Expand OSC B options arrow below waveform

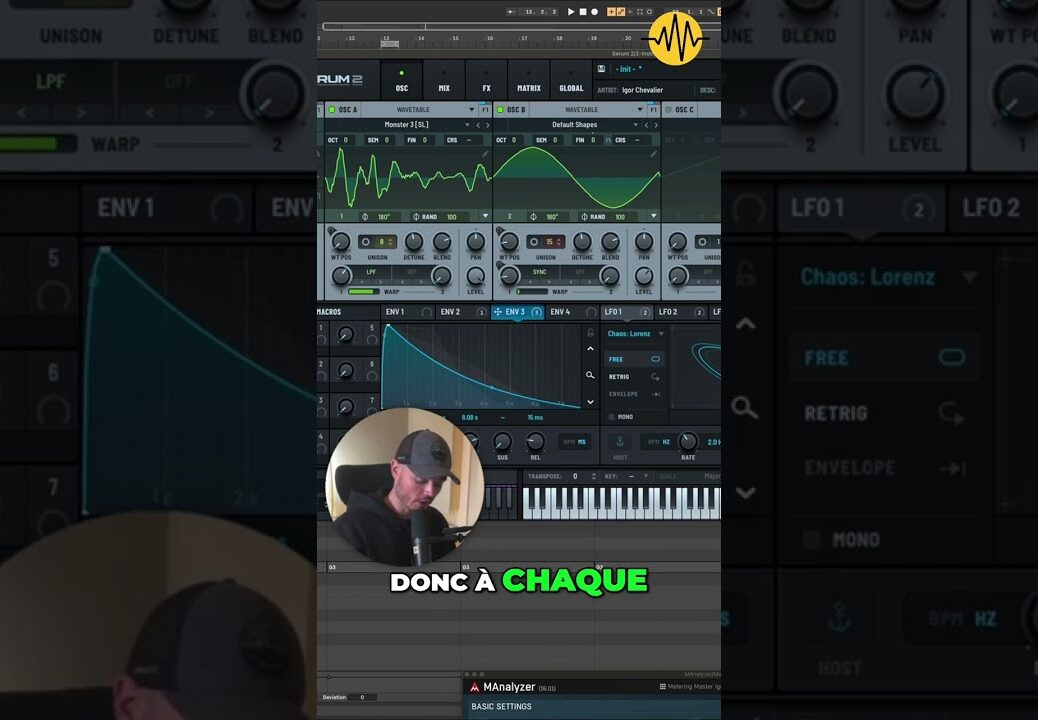coord(653,216)
